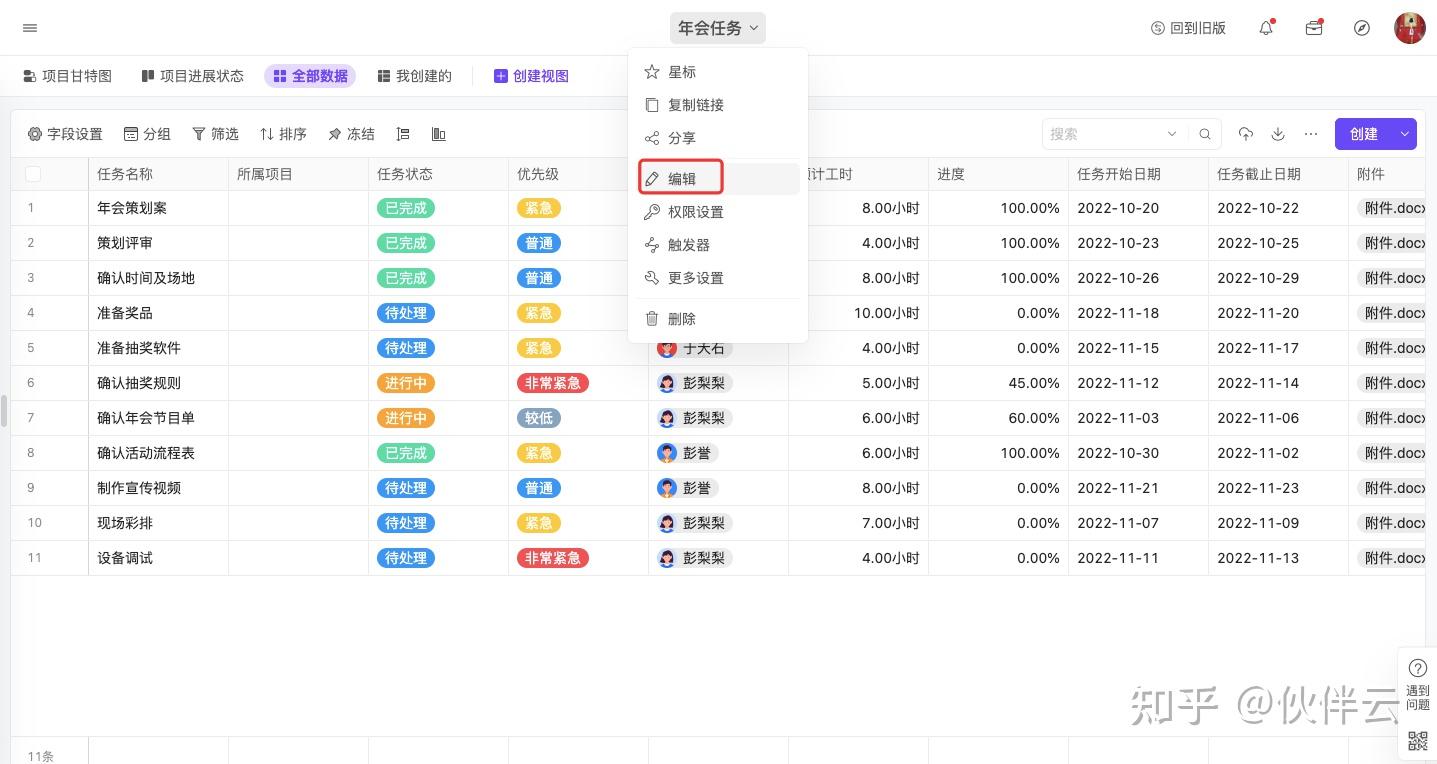Click the start date 2022-11-21
This screenshot has width=1437, height=764.
click(1118, 488)
